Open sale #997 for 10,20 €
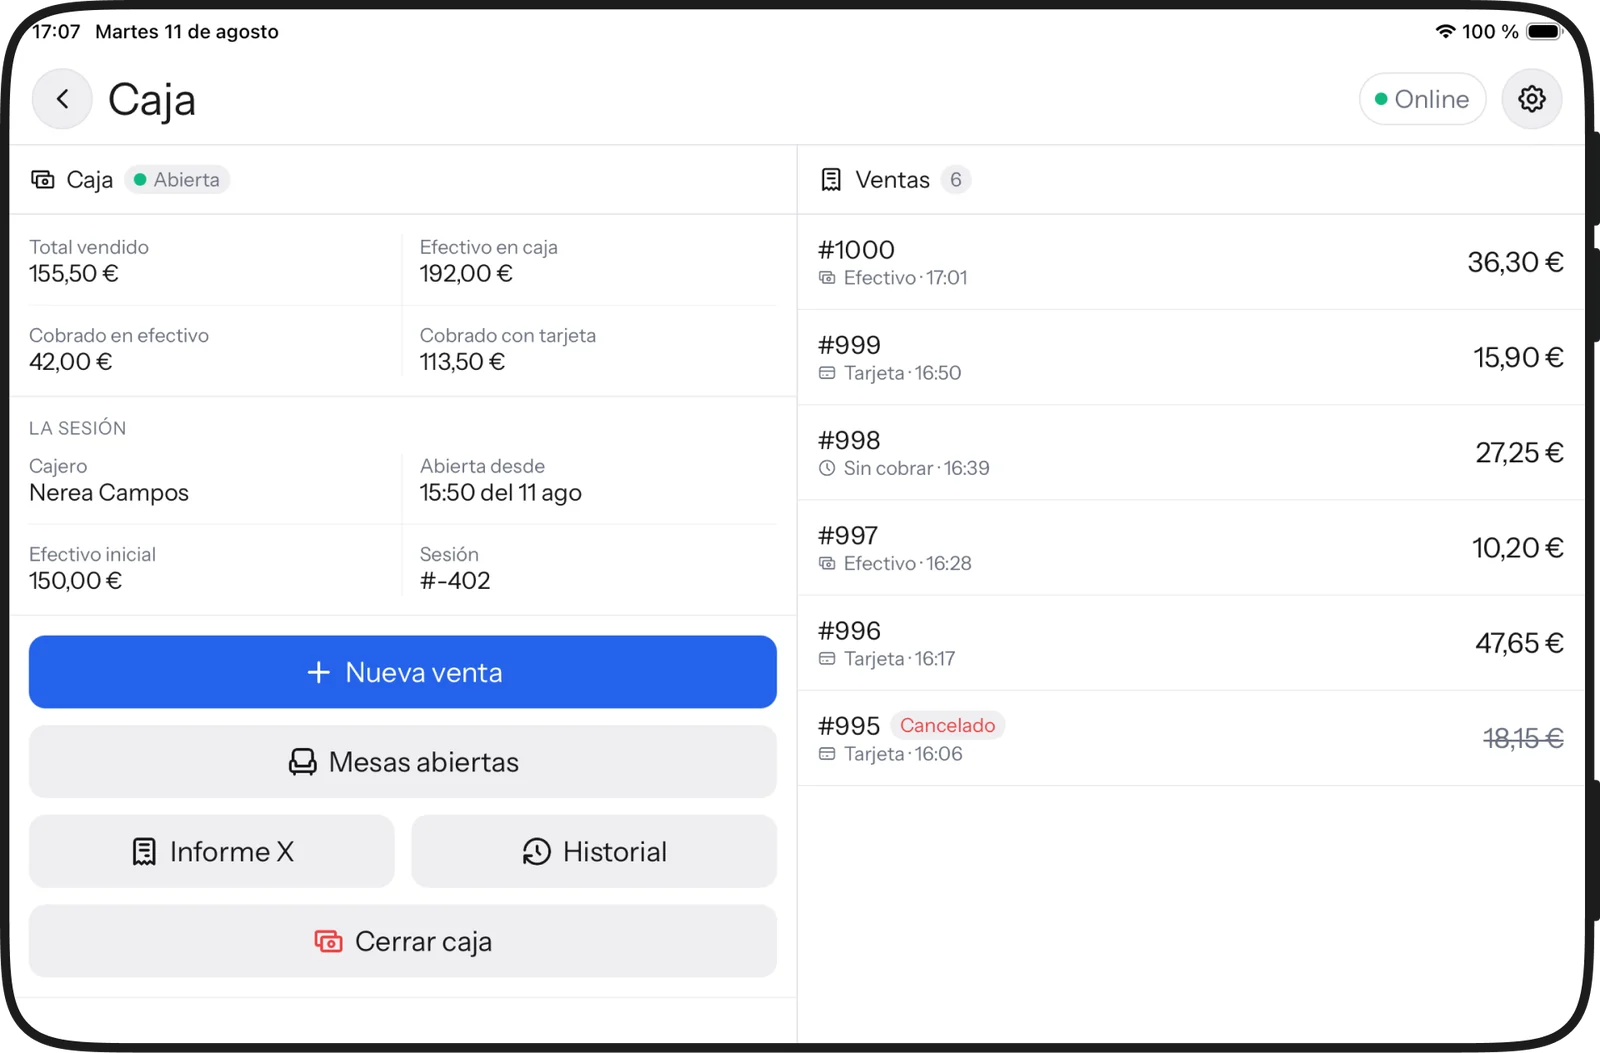Screen dimensions: 1600x1053 (x=1191, y=548)
